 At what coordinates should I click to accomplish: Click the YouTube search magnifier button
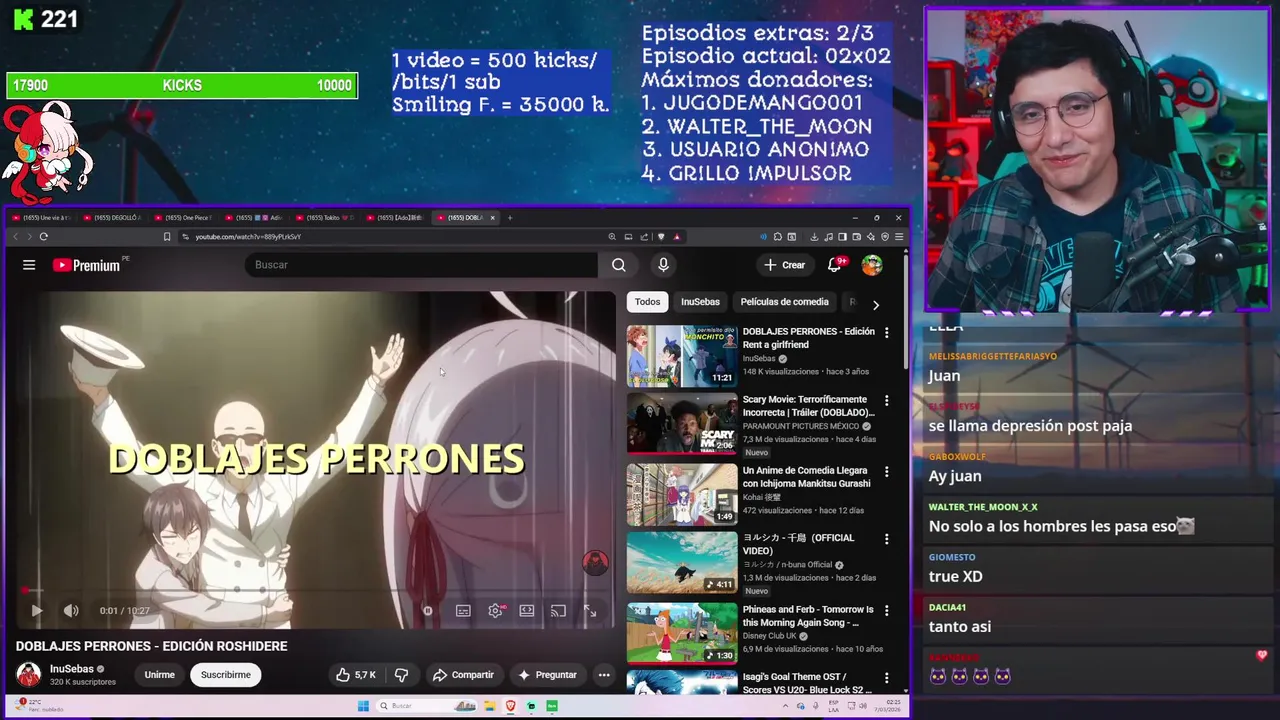(619, 265)
